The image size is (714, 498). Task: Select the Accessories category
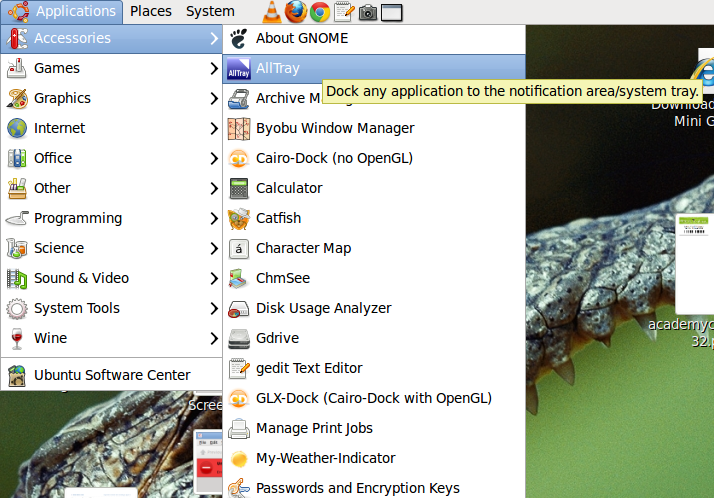click(x=112, y=39)
